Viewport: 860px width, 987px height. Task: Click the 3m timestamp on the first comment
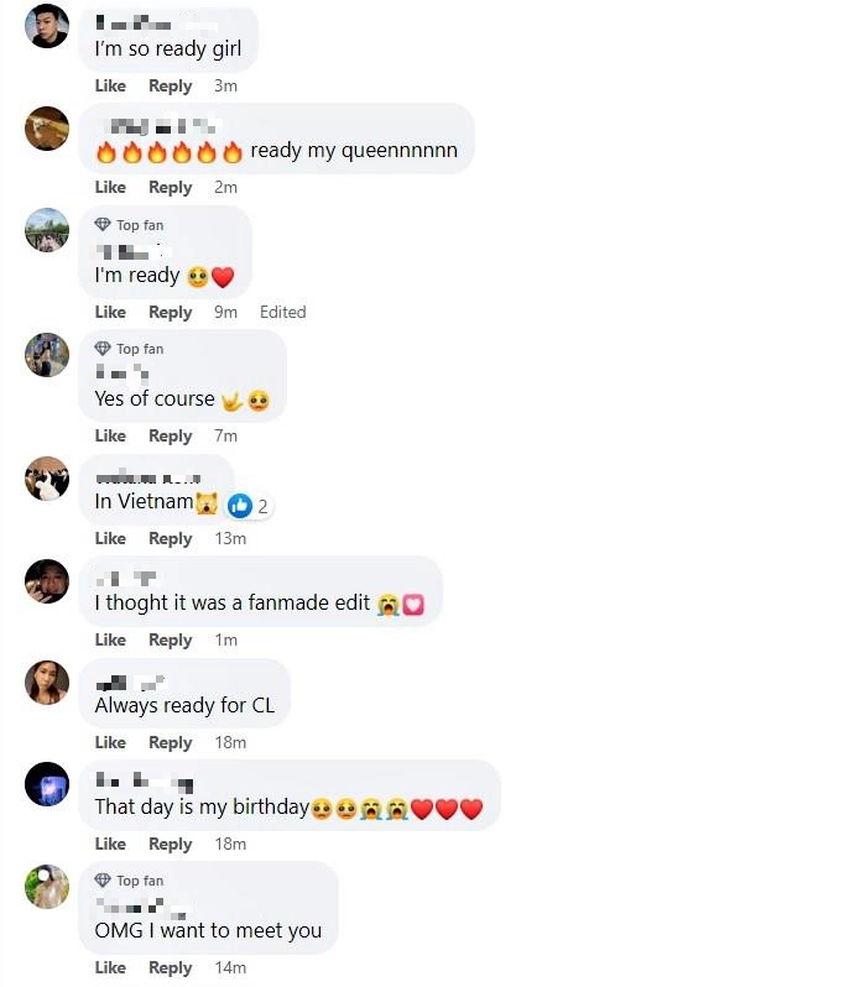pos(226,86)
